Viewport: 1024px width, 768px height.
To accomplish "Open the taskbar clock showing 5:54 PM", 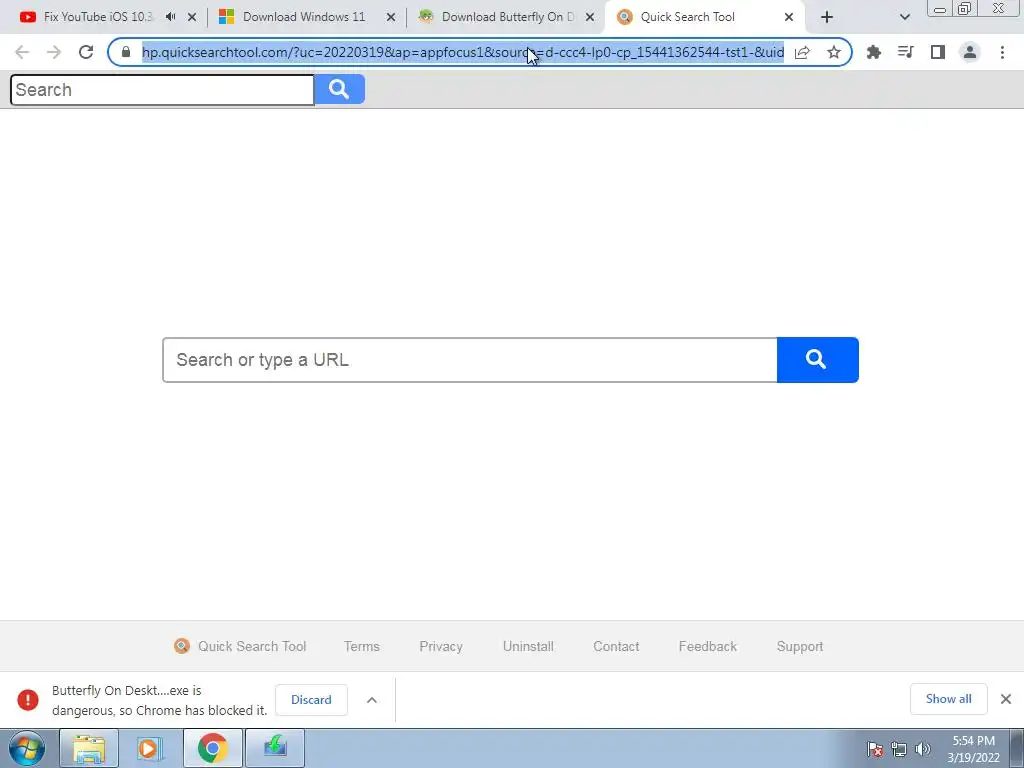I will click(x=973, y=749).
